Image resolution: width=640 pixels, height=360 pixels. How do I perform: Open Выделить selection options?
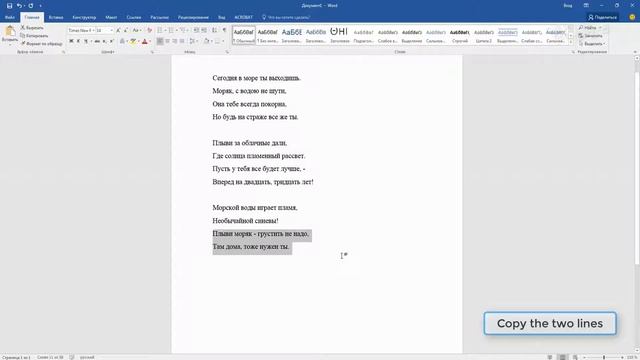click(592, 43)
